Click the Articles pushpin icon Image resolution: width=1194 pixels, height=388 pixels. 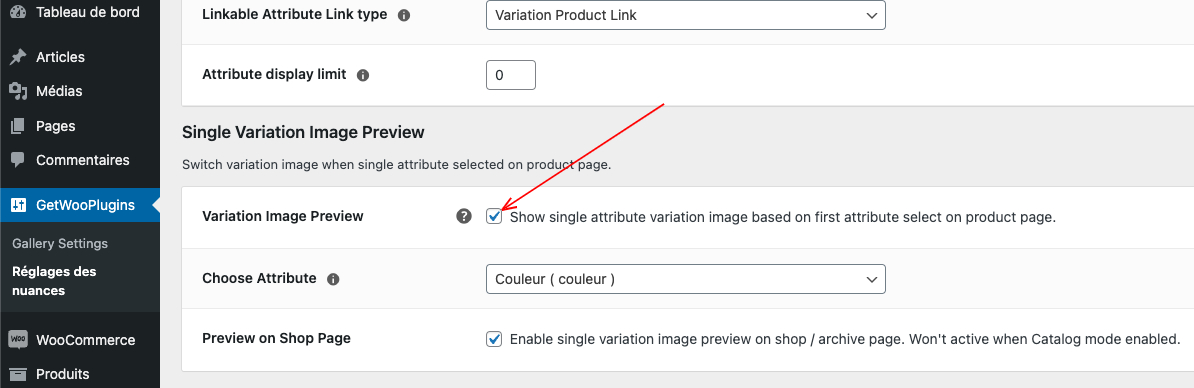pos(18,57)
